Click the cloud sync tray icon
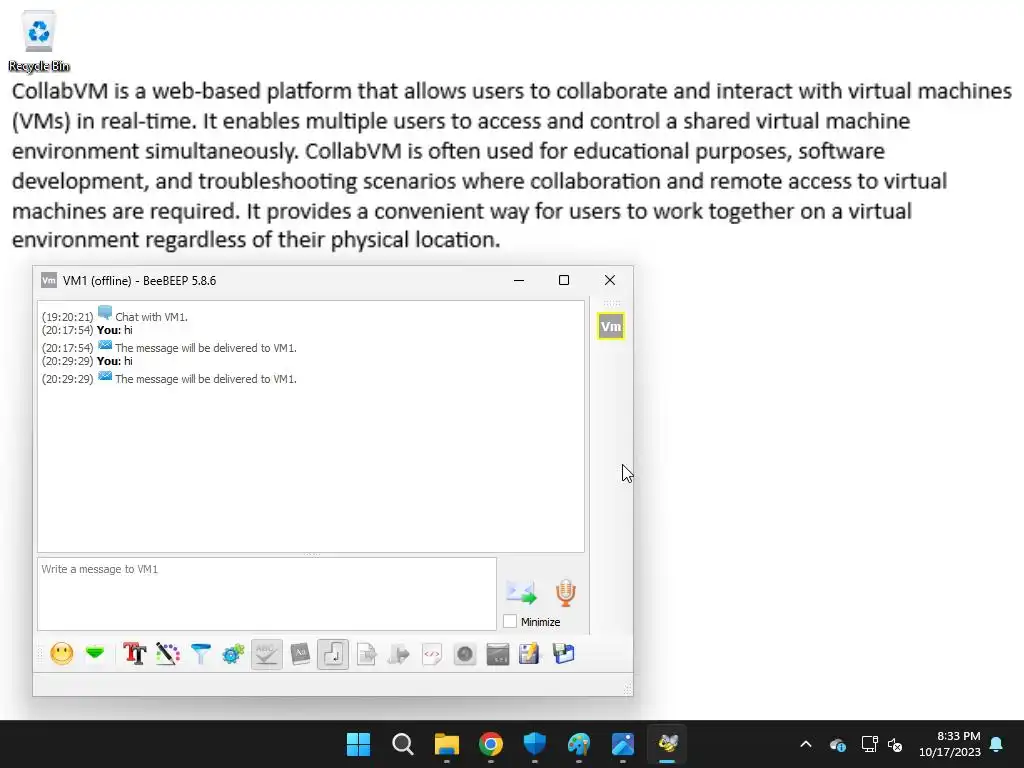The image size is (1024, 768). (838, 744)
